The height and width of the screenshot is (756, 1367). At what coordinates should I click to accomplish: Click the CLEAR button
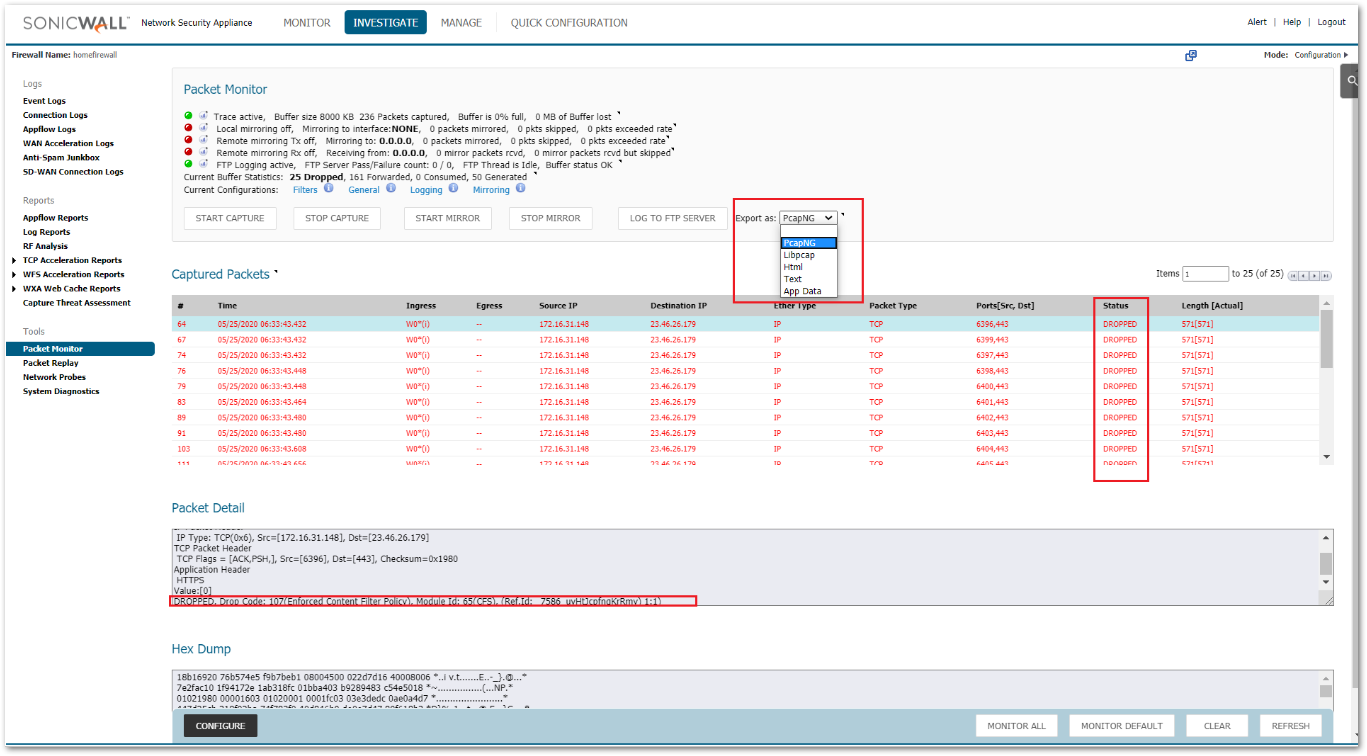tap(1217, 726)
